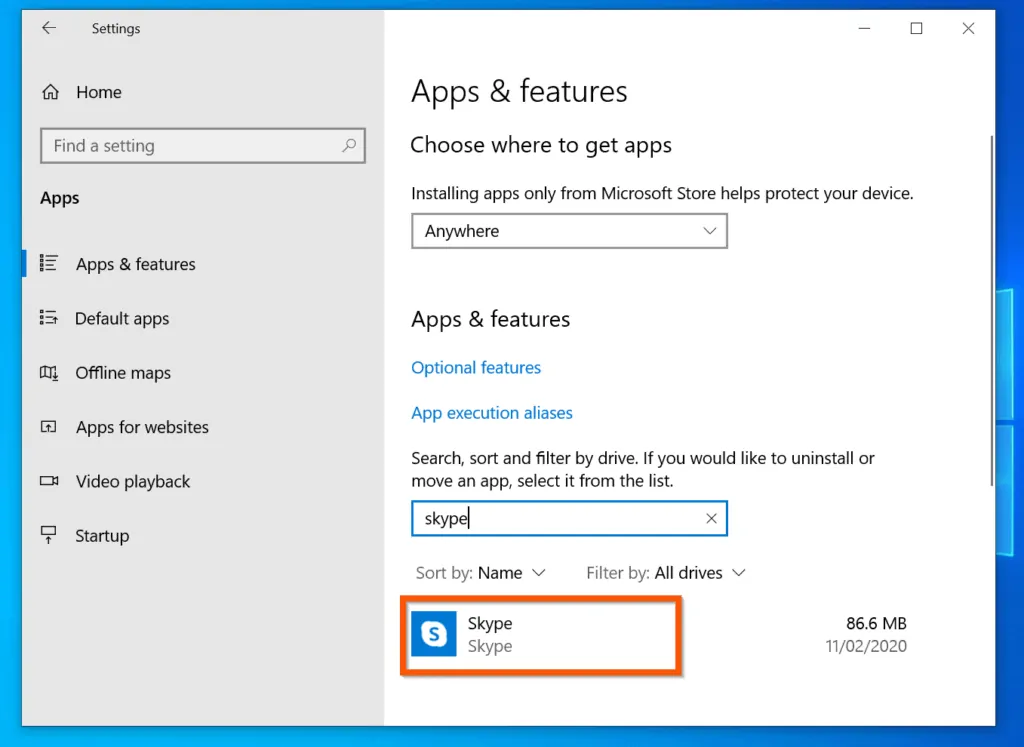Click the Video playback camera icon
Viewport: 1024px width, 747px height.
click(x=49, y=481)
